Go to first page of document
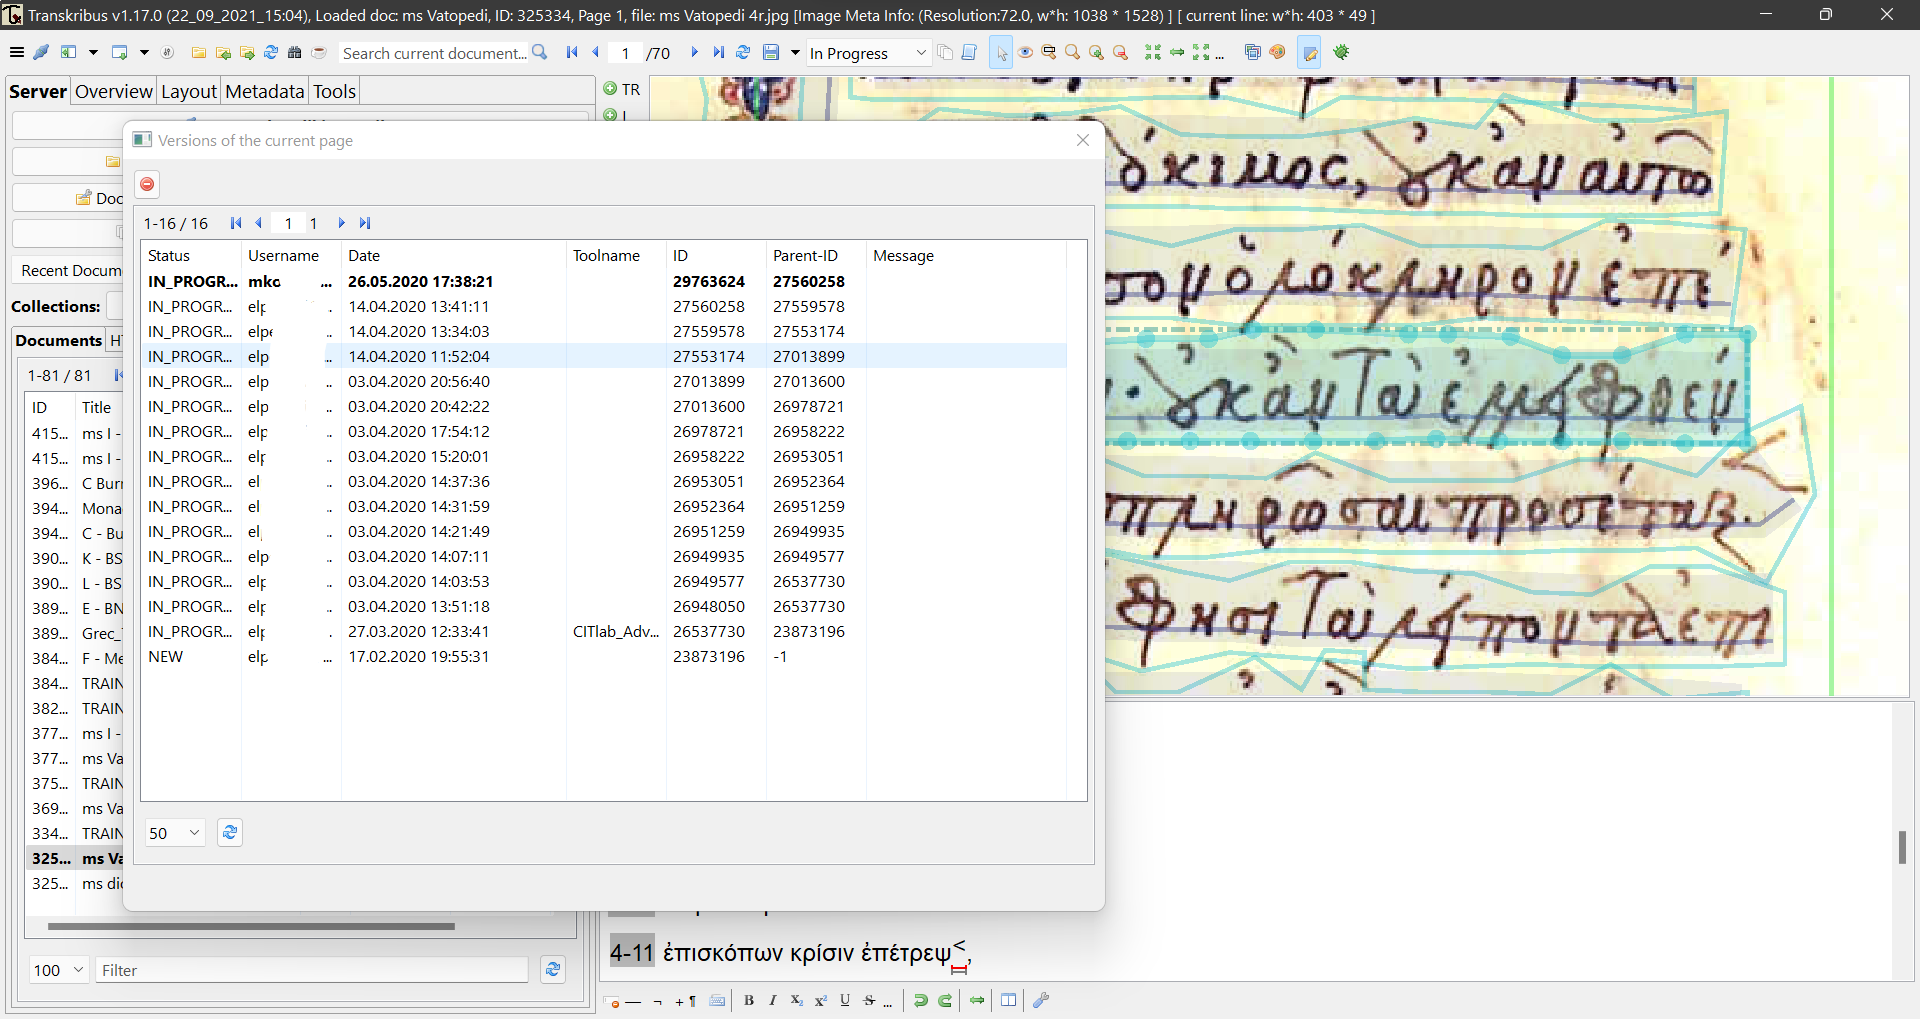 pyautogui.click(x=572, y=52)
